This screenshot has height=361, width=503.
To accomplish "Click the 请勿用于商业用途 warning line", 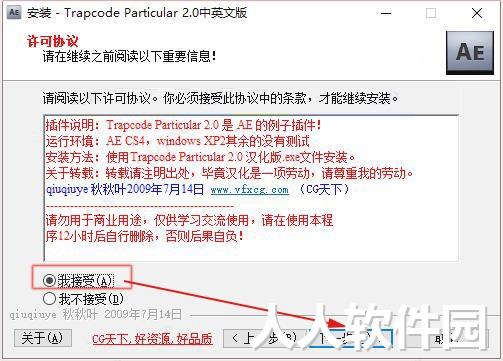I will pos(189,220).
